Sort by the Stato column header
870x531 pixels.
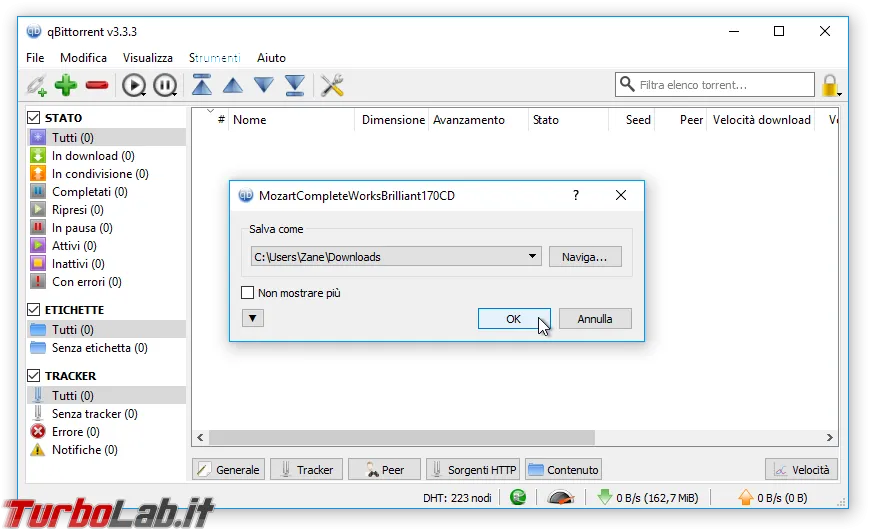tap(568, 120)
